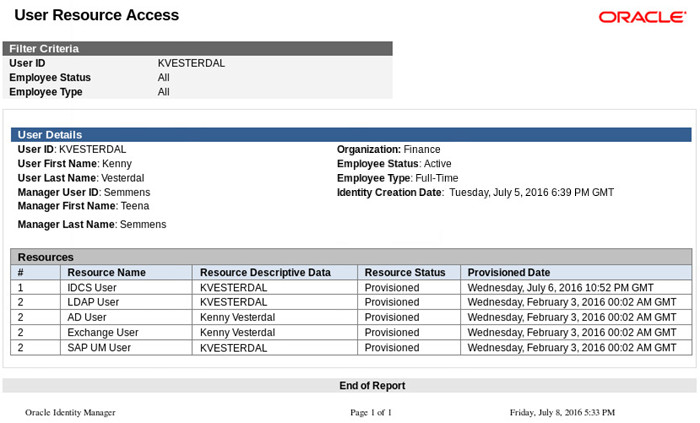Select the Exchange User resource cell

(103, 332)
